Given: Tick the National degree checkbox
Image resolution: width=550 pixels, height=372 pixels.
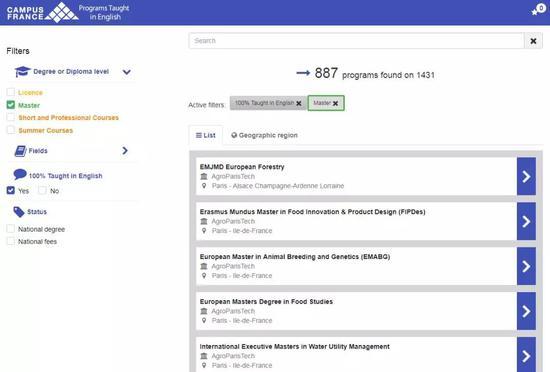Looking at the screenshot, I should 11,229.
